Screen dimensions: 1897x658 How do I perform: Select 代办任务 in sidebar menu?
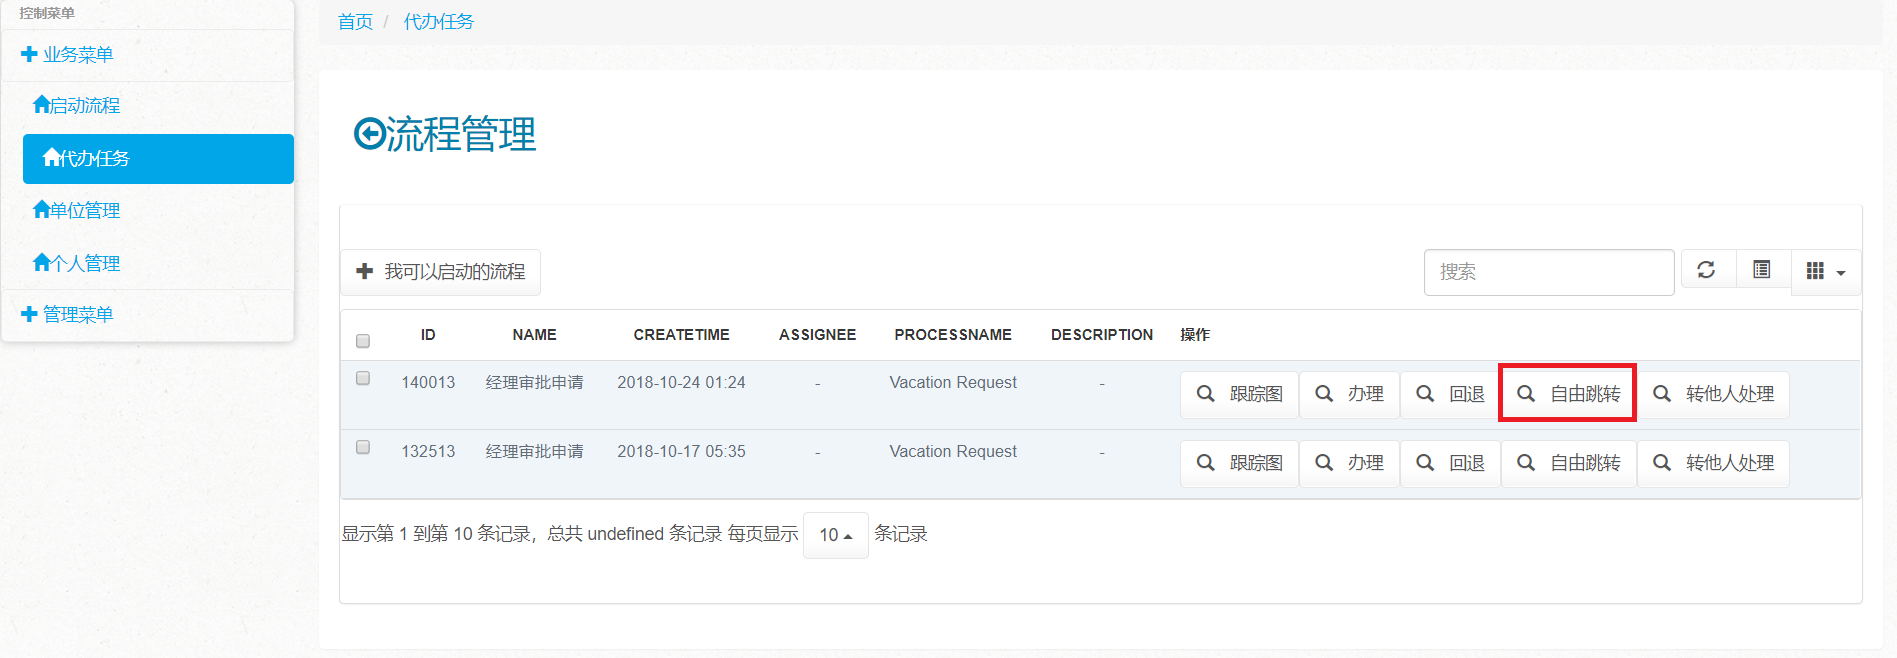pos(158,158)
